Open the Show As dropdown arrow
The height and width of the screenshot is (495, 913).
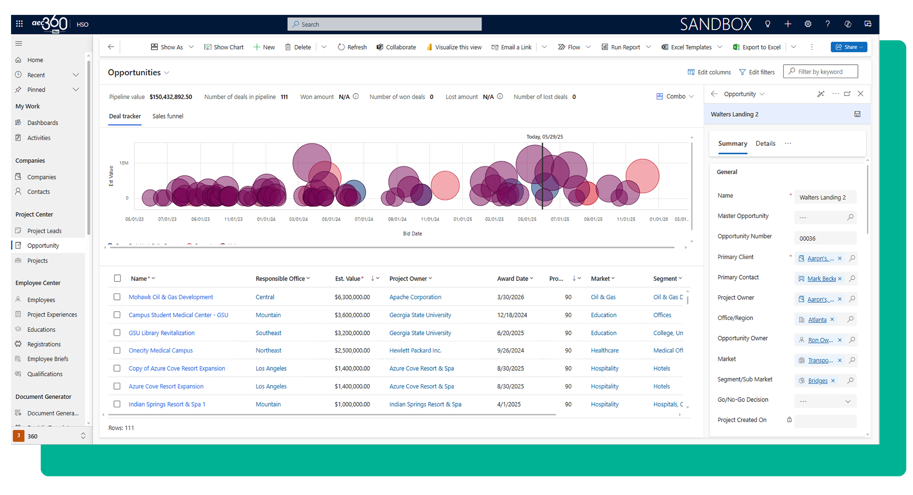click(x=191, y=47)
